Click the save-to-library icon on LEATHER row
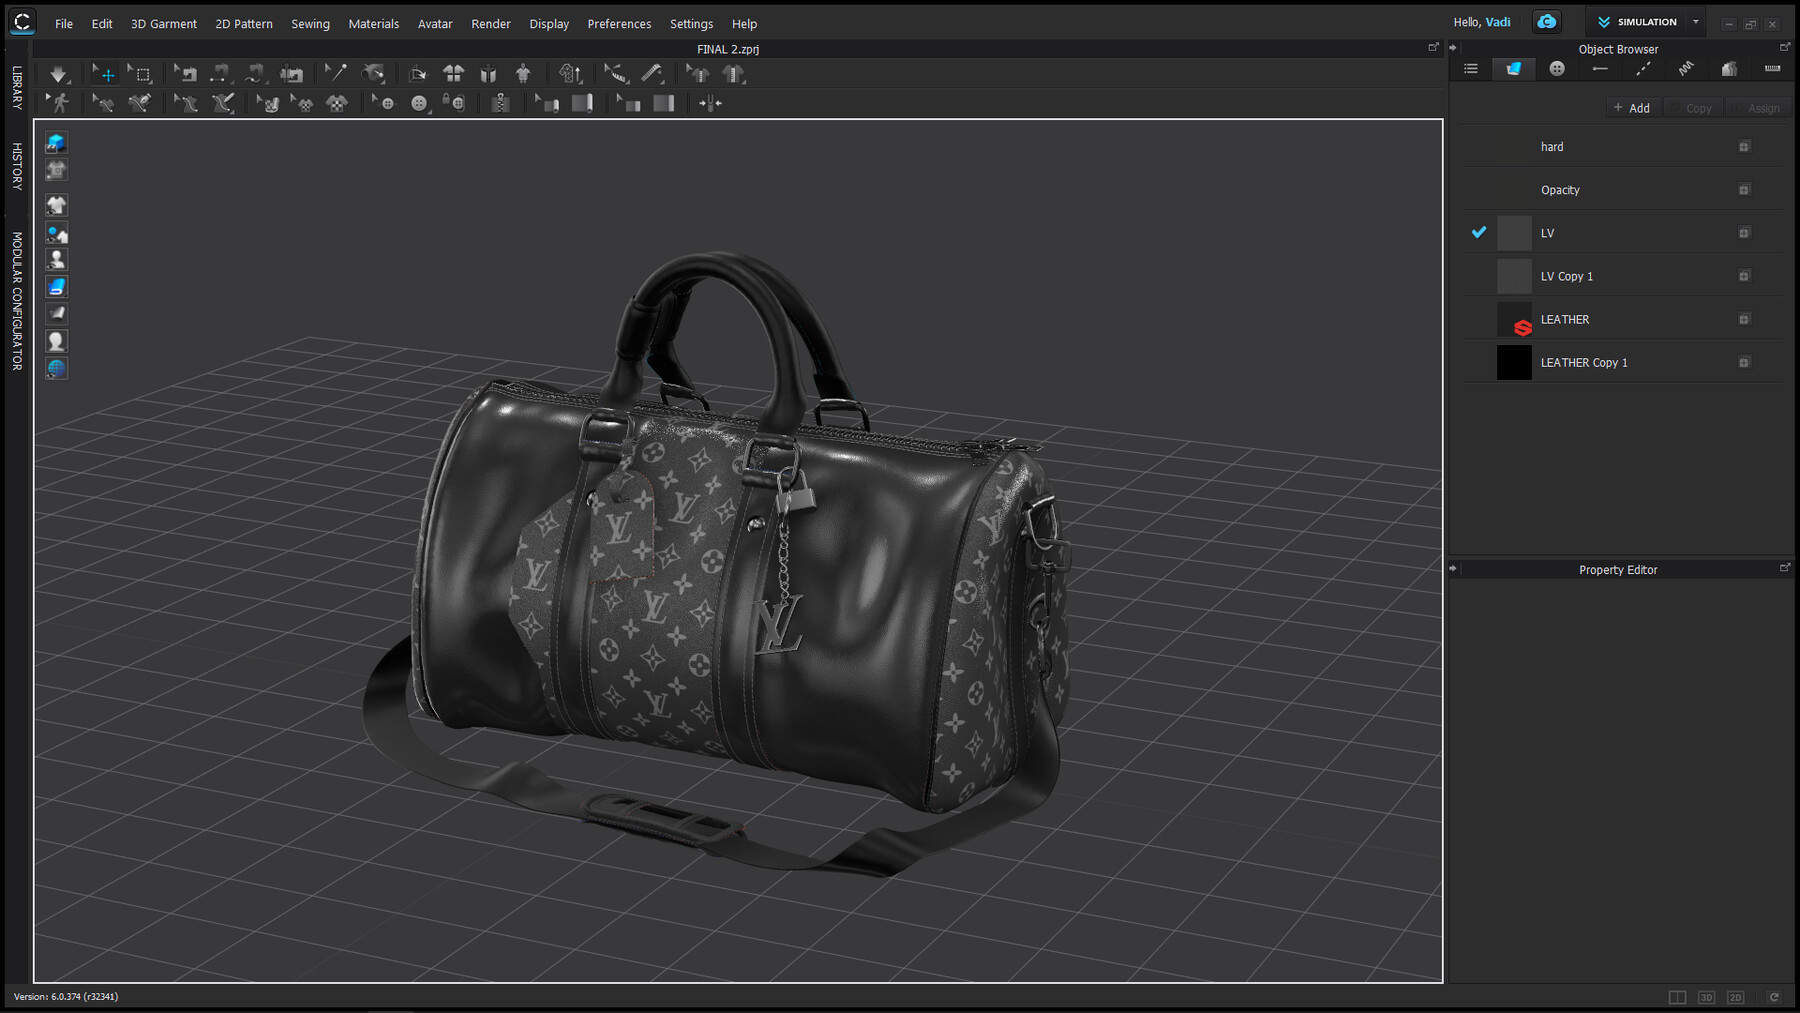Viewport: 1800px width, 1013px height. [x=1744, y=319]
